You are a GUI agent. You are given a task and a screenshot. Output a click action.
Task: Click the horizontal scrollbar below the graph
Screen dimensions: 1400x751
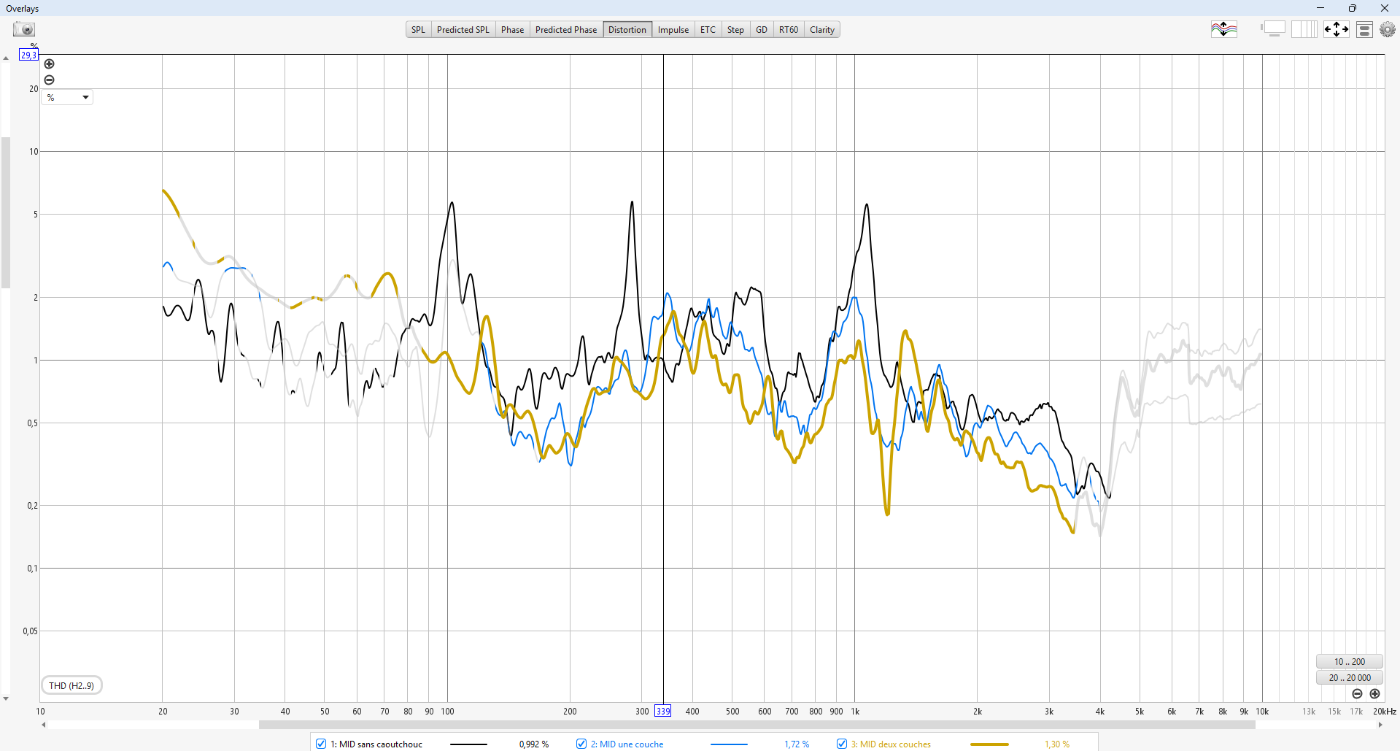[x=700, y=724]
